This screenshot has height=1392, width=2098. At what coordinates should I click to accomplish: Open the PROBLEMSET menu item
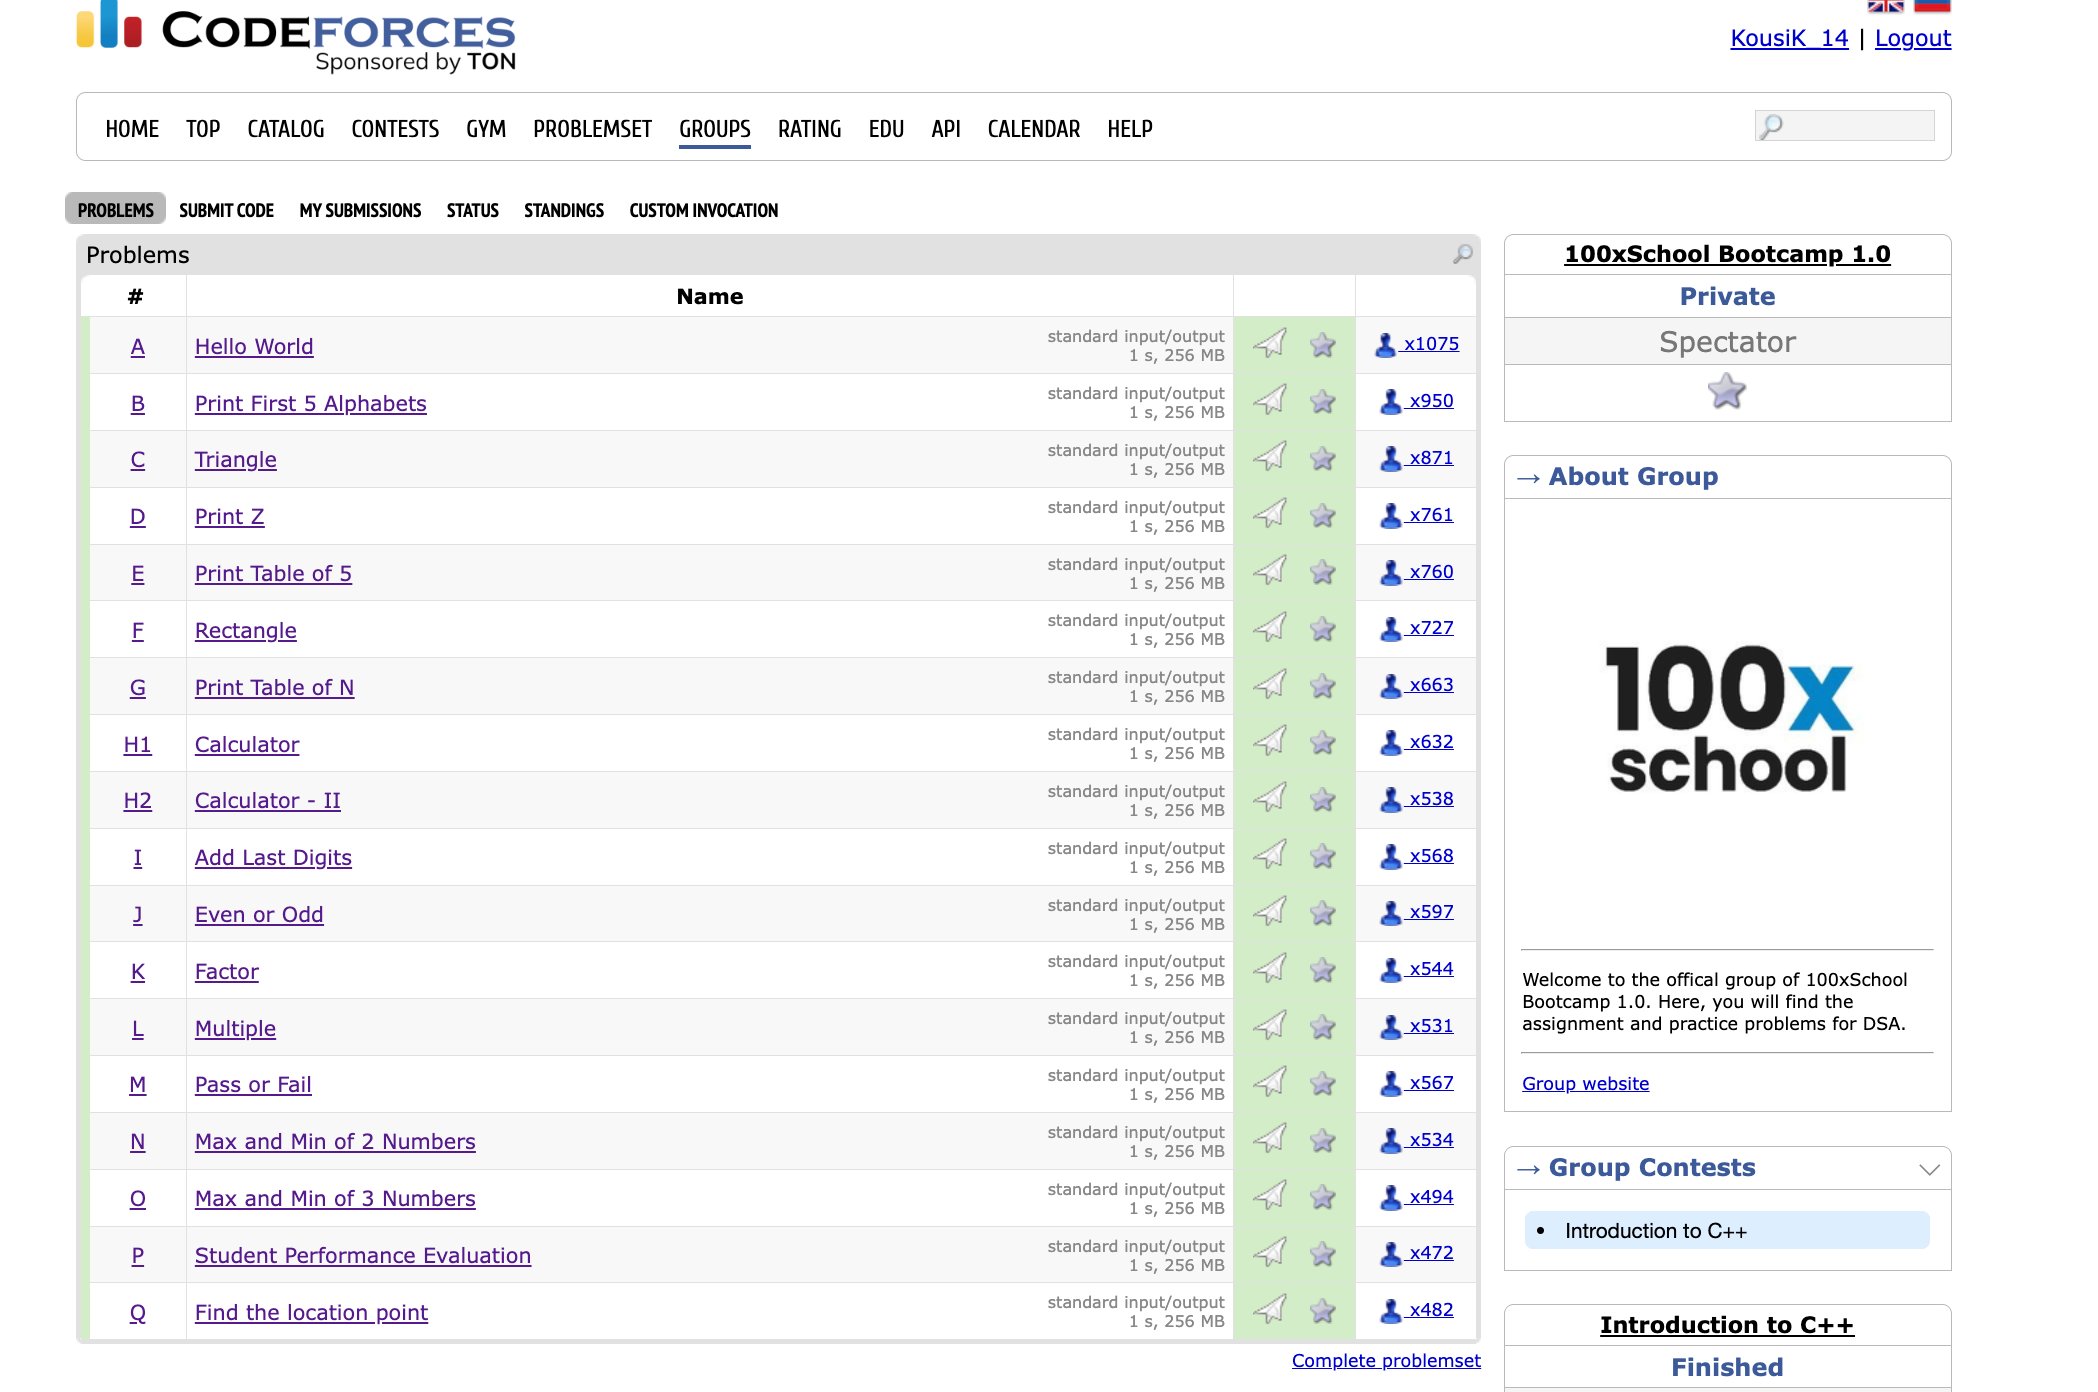(x=592, y=129)
